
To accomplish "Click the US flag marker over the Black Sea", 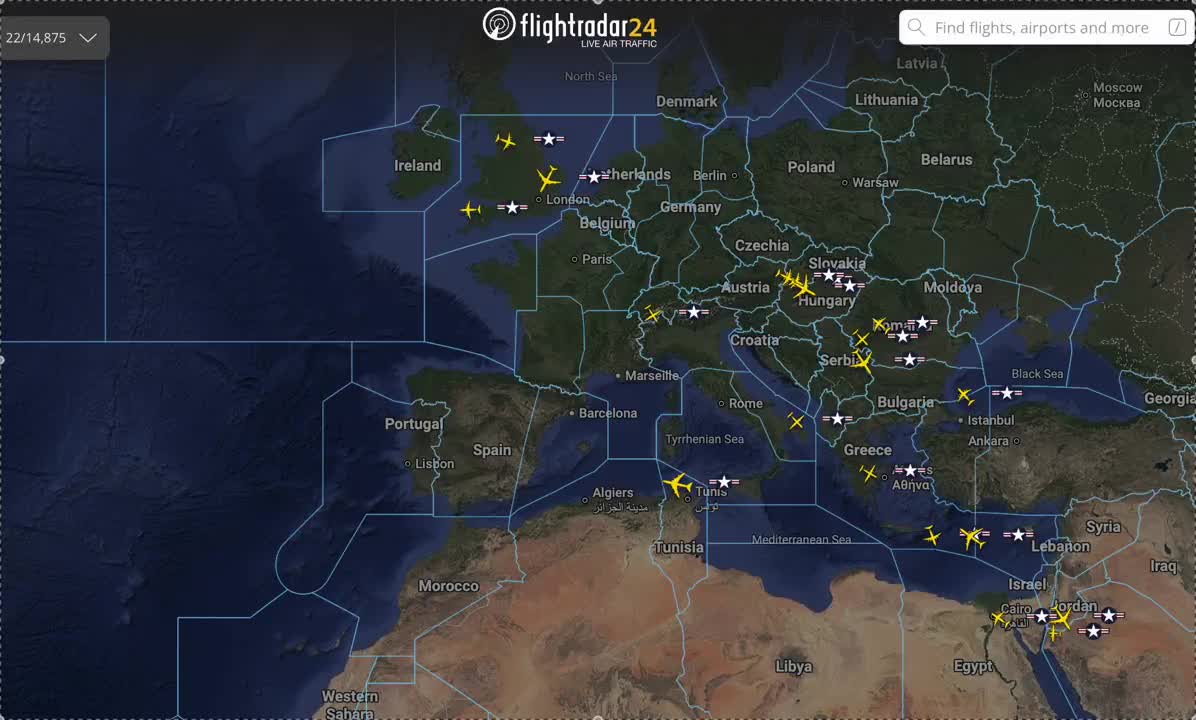I will pos(1006,393).
